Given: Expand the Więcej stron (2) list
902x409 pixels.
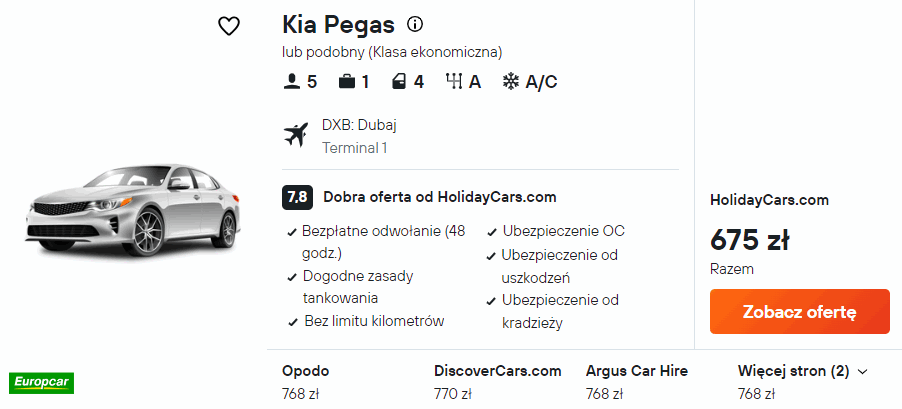Looking at the screenshot, I should (802, 371).
